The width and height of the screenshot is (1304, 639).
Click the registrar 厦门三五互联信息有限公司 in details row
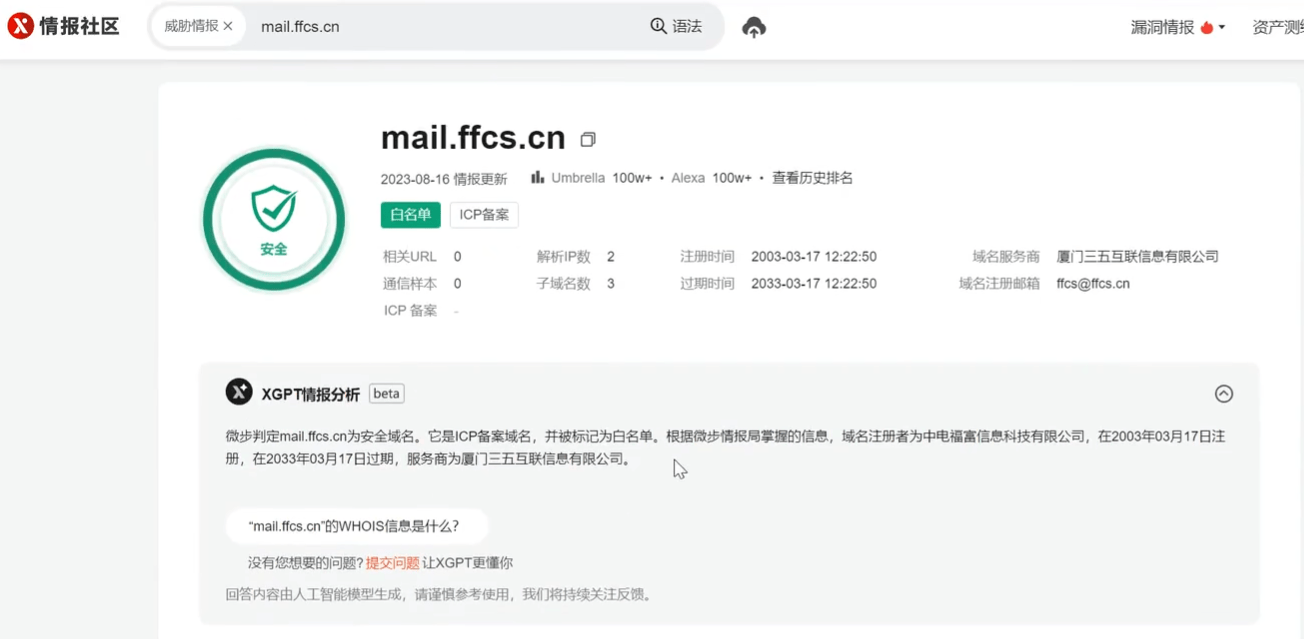click(1138, 257)
